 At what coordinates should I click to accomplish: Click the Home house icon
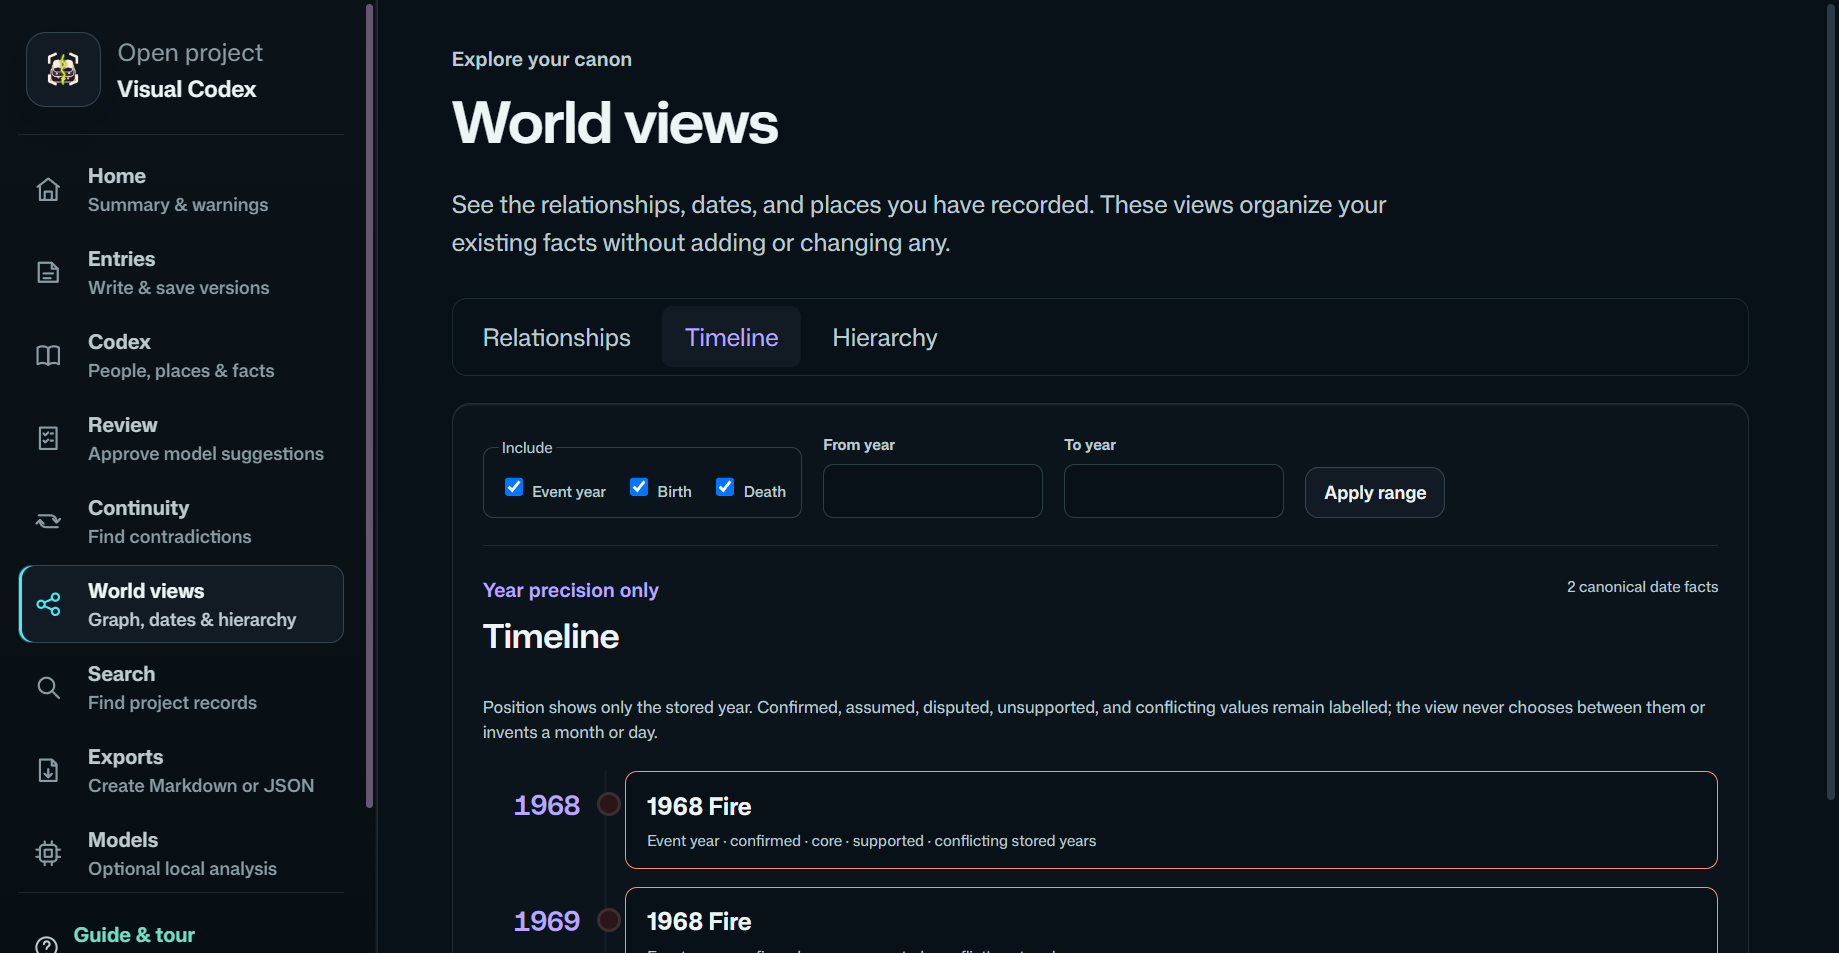click(x=48, y=190)
